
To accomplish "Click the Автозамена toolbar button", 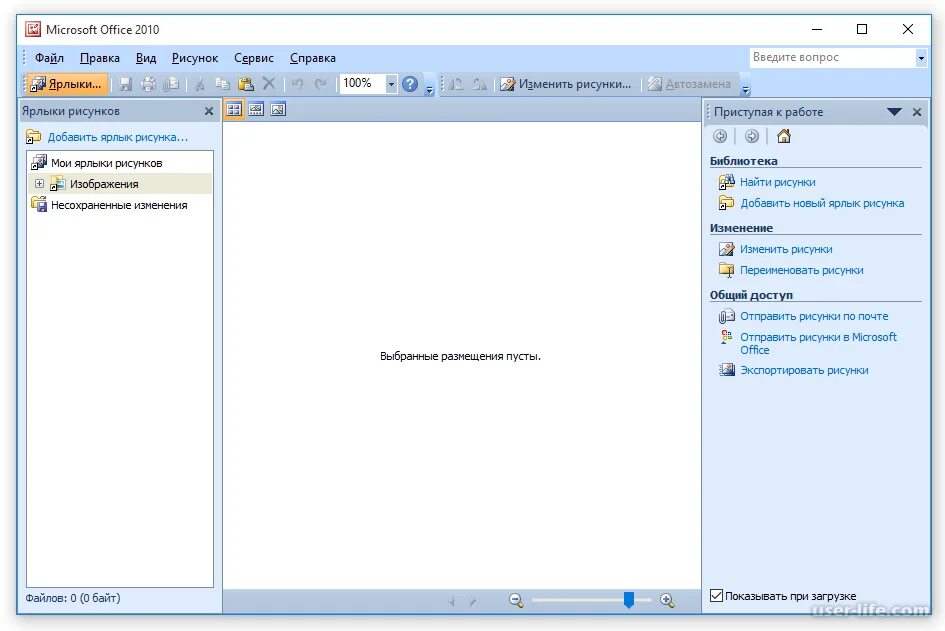I will coord(689,84).
